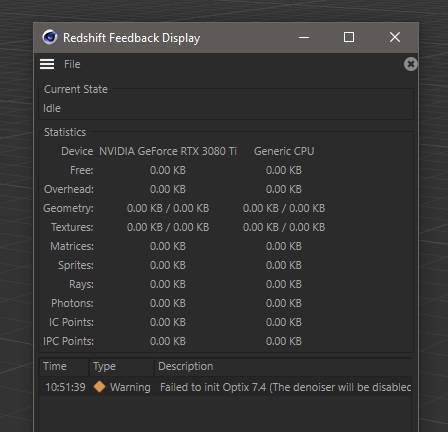Screen dimensions: 448x432
Task: Click the GPU Free value 0.00 KB
Action: [x=168, y=170]
